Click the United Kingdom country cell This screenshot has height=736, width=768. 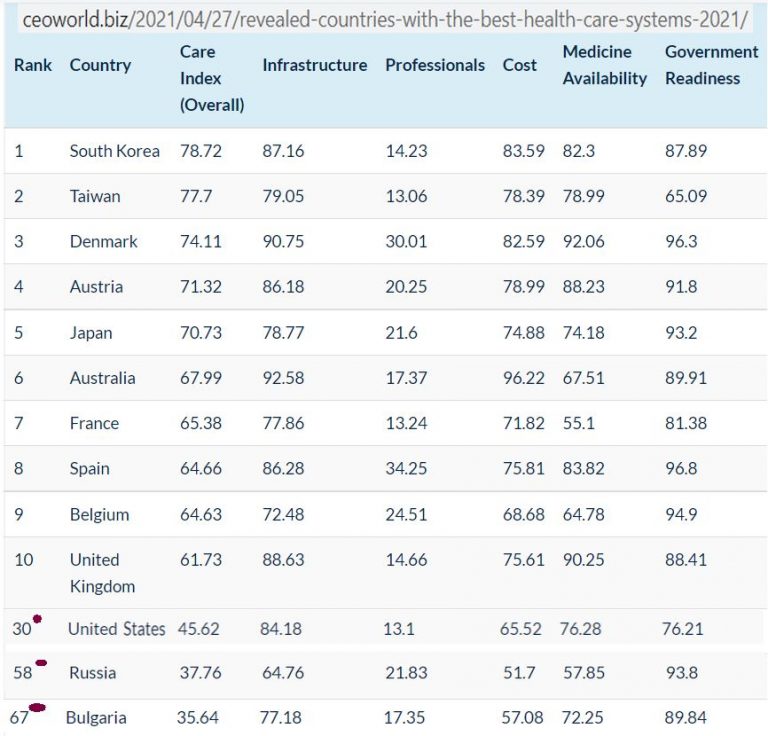pos(102,572)
